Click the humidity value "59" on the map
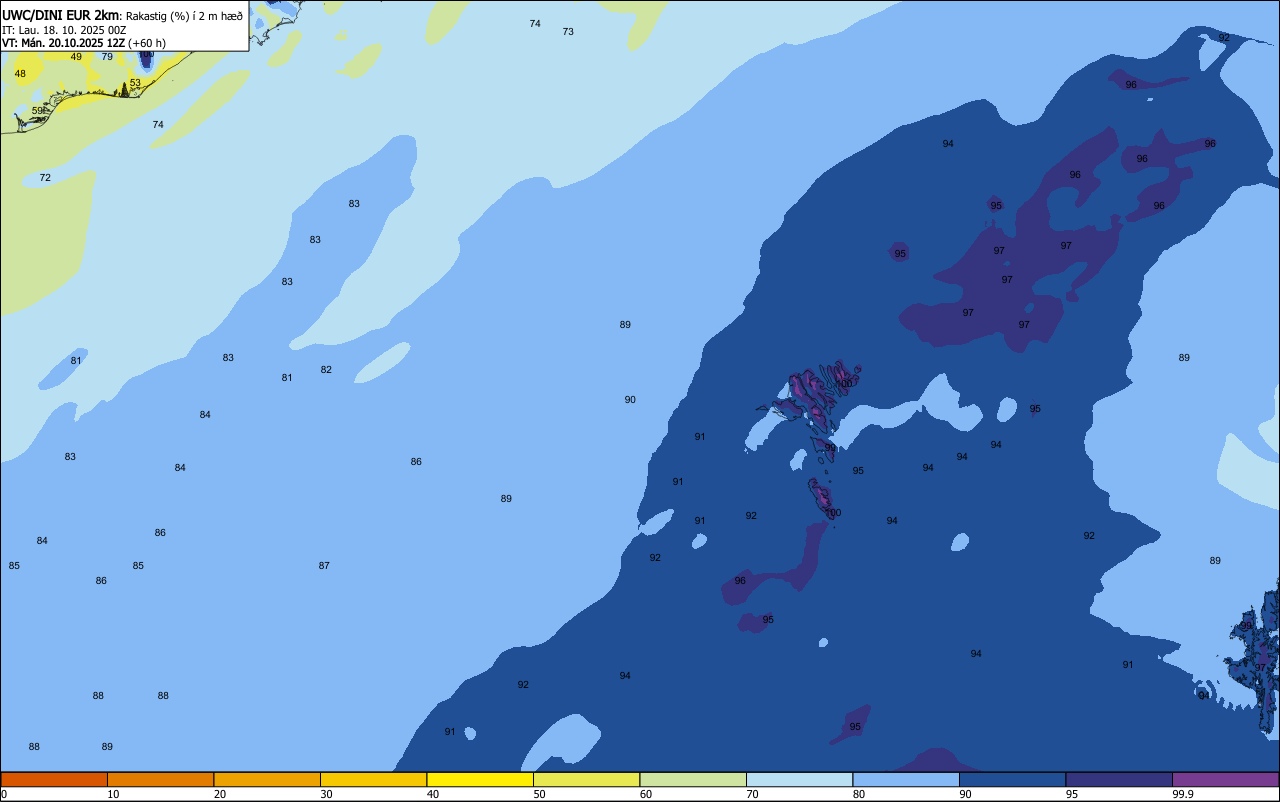This screenshot has width=1280, height=802. click(x=37, y=111)
